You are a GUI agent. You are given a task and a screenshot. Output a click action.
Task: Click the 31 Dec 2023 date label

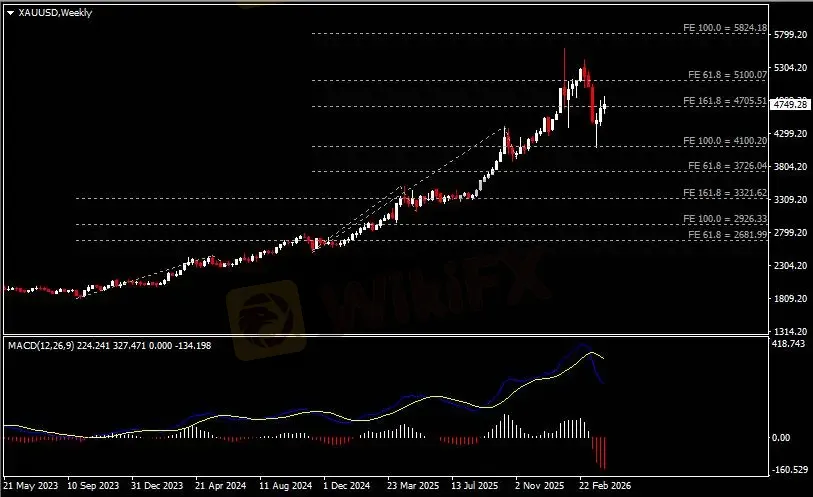(x=157, y=486)
